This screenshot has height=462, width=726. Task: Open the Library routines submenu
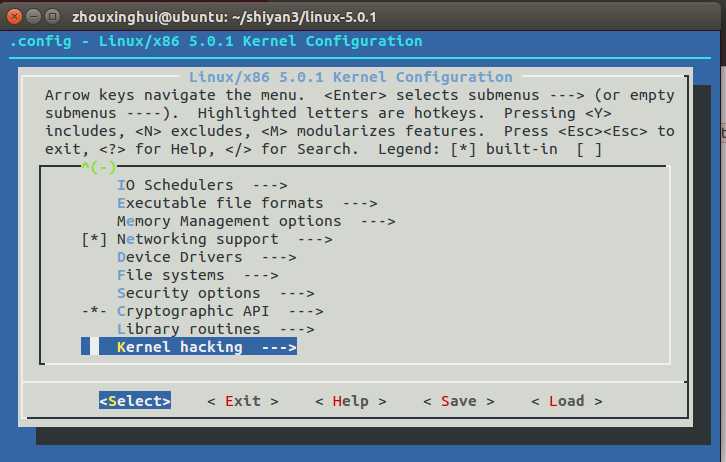[x=215, y=330]
